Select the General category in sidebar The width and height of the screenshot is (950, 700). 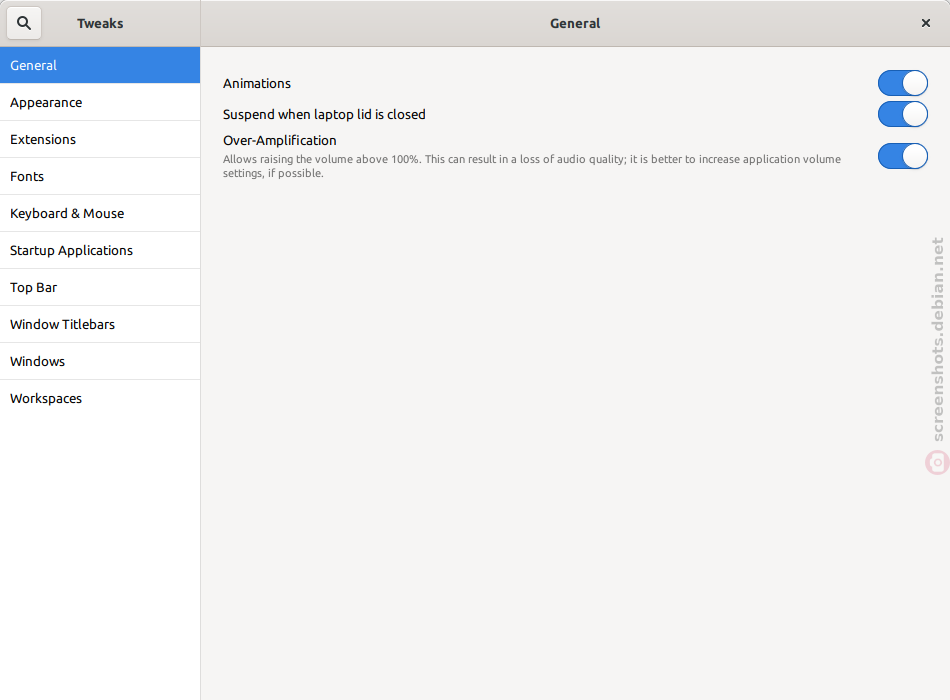coord(100,65)
